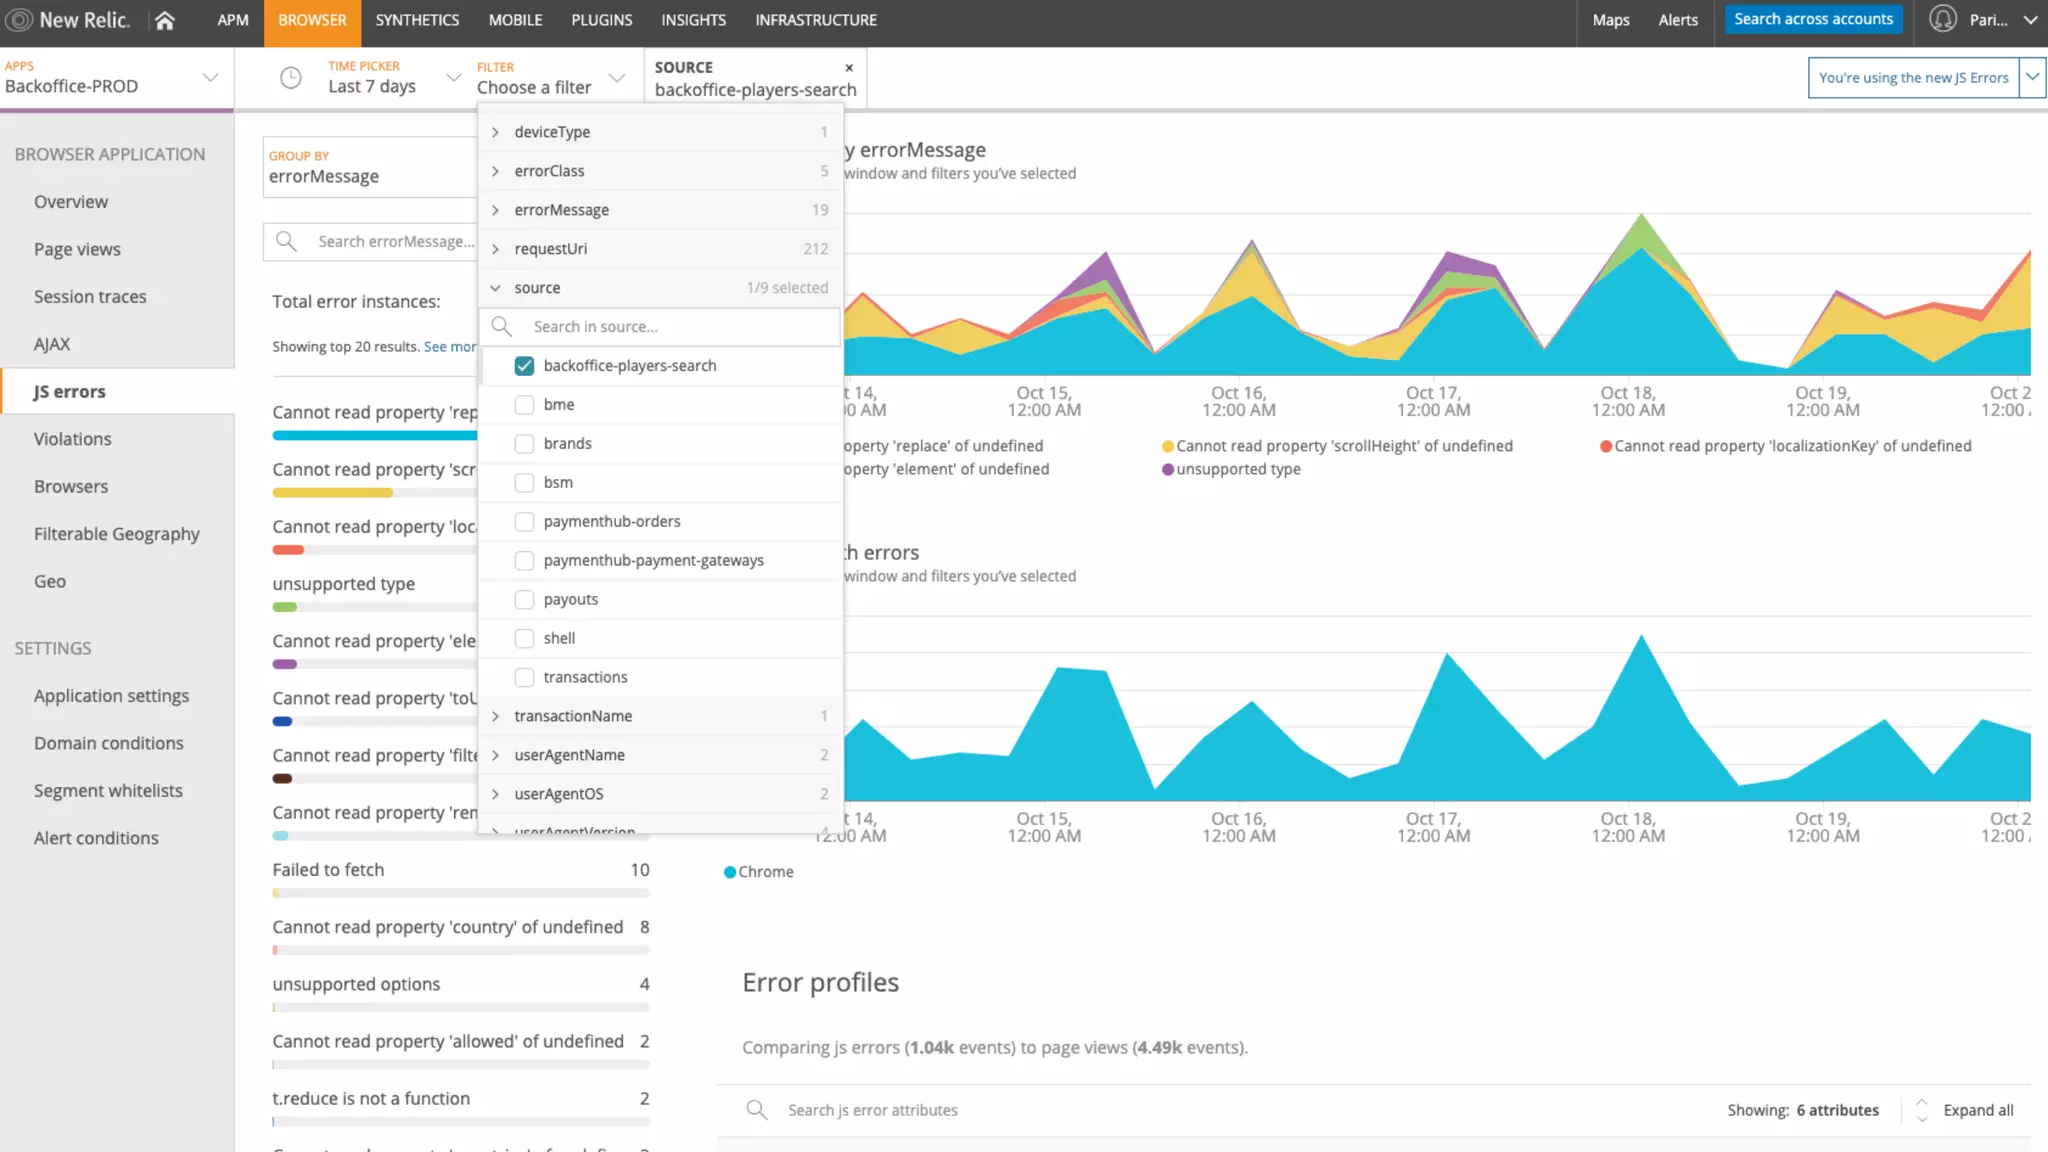This screenshot has width=2048, height=1152.
Task: Click the clock icon in time picker
Action: click(x=290, y=78)
